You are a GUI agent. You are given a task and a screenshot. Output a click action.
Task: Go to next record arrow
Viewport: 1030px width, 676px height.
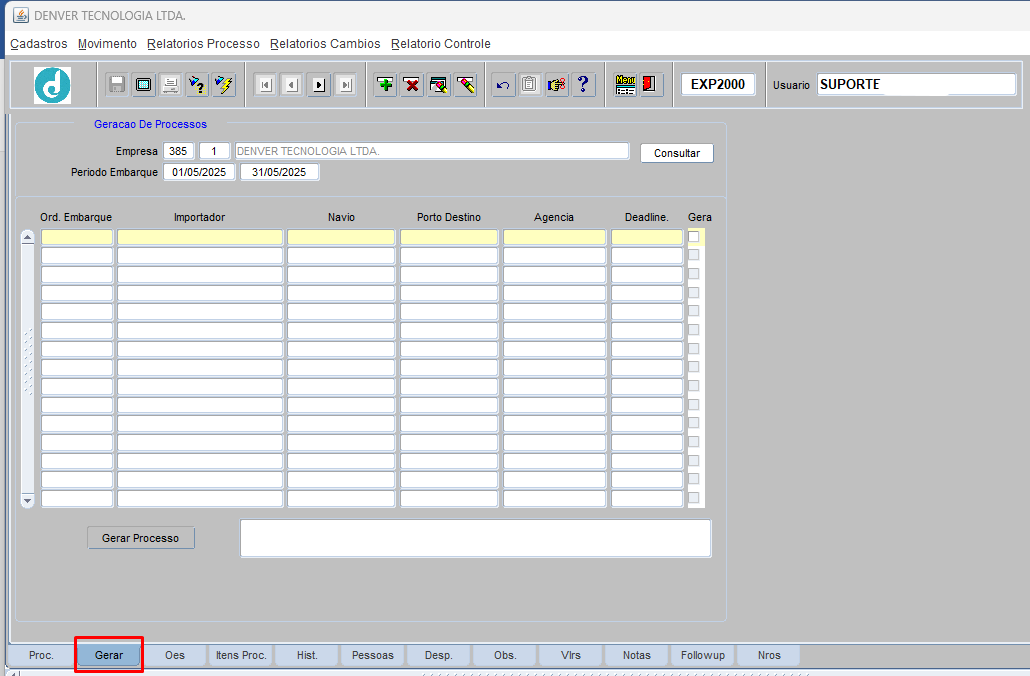318,85
